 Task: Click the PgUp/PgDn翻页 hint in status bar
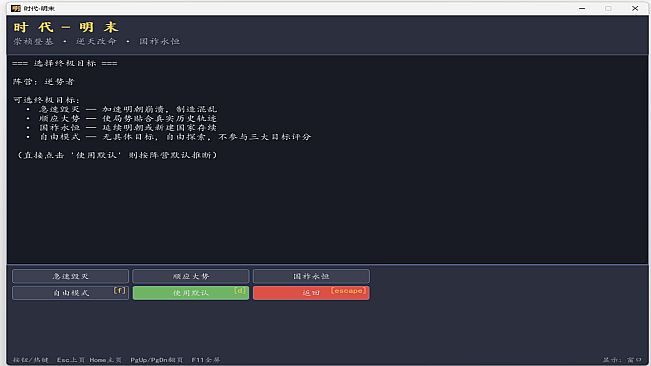(157, 360)
